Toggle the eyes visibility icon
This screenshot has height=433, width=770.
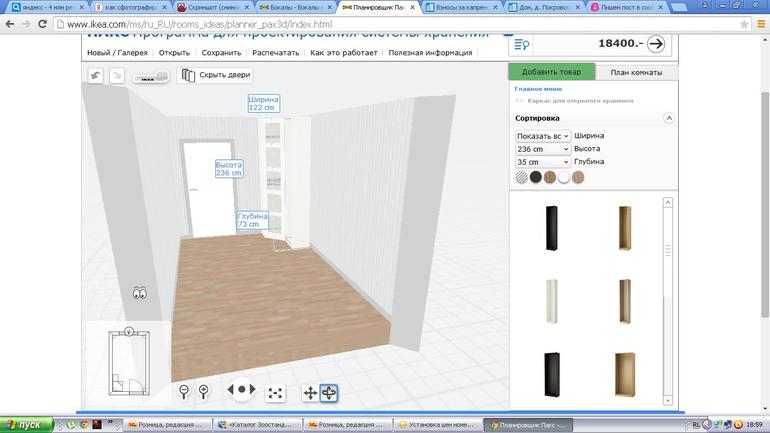pos(140,293)
